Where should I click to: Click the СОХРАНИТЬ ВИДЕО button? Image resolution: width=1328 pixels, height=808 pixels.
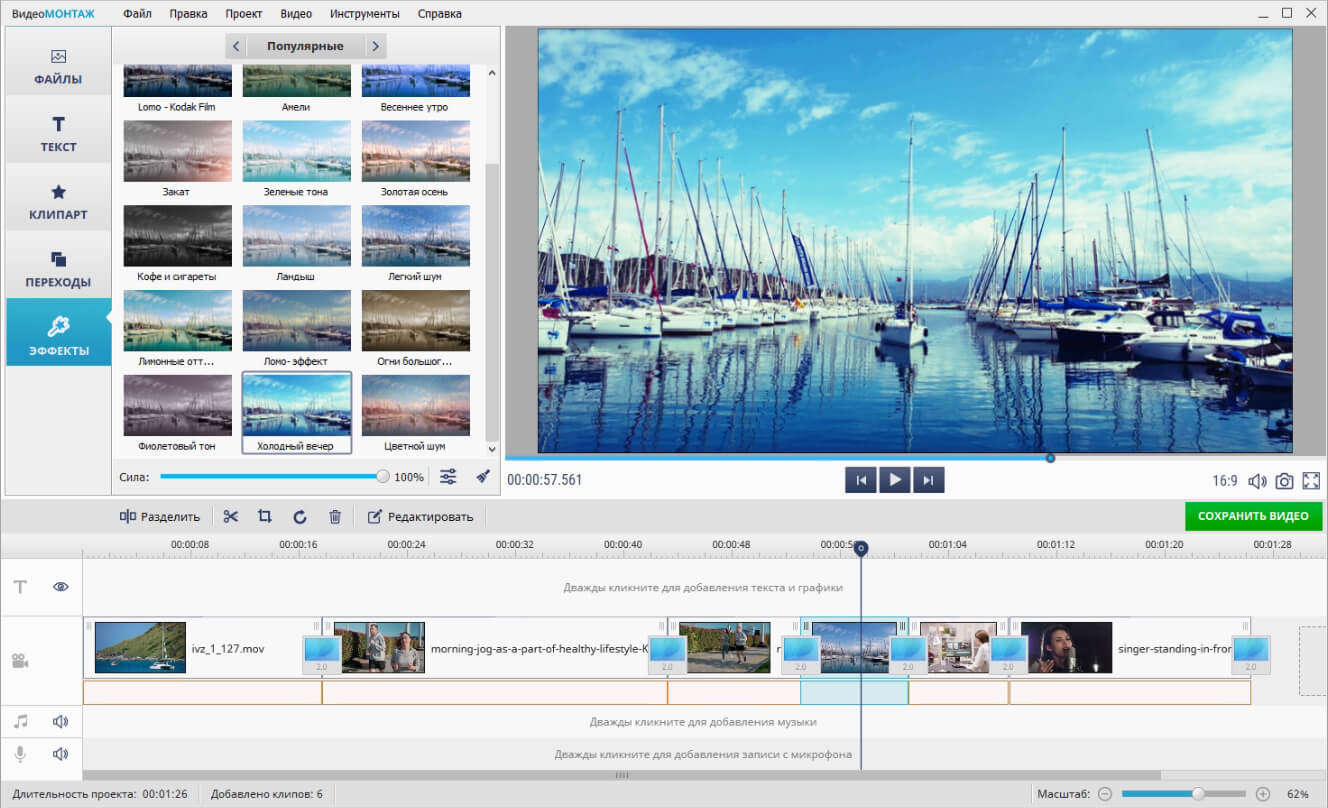click(1253, 516)
